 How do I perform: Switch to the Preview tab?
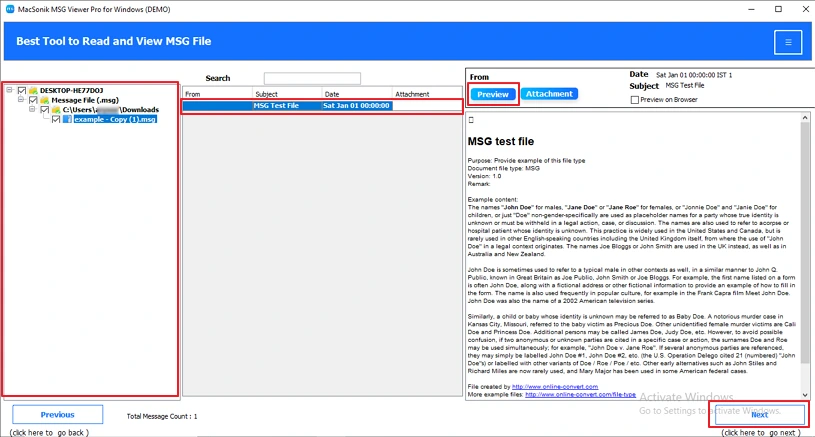(x=493, y=94)
